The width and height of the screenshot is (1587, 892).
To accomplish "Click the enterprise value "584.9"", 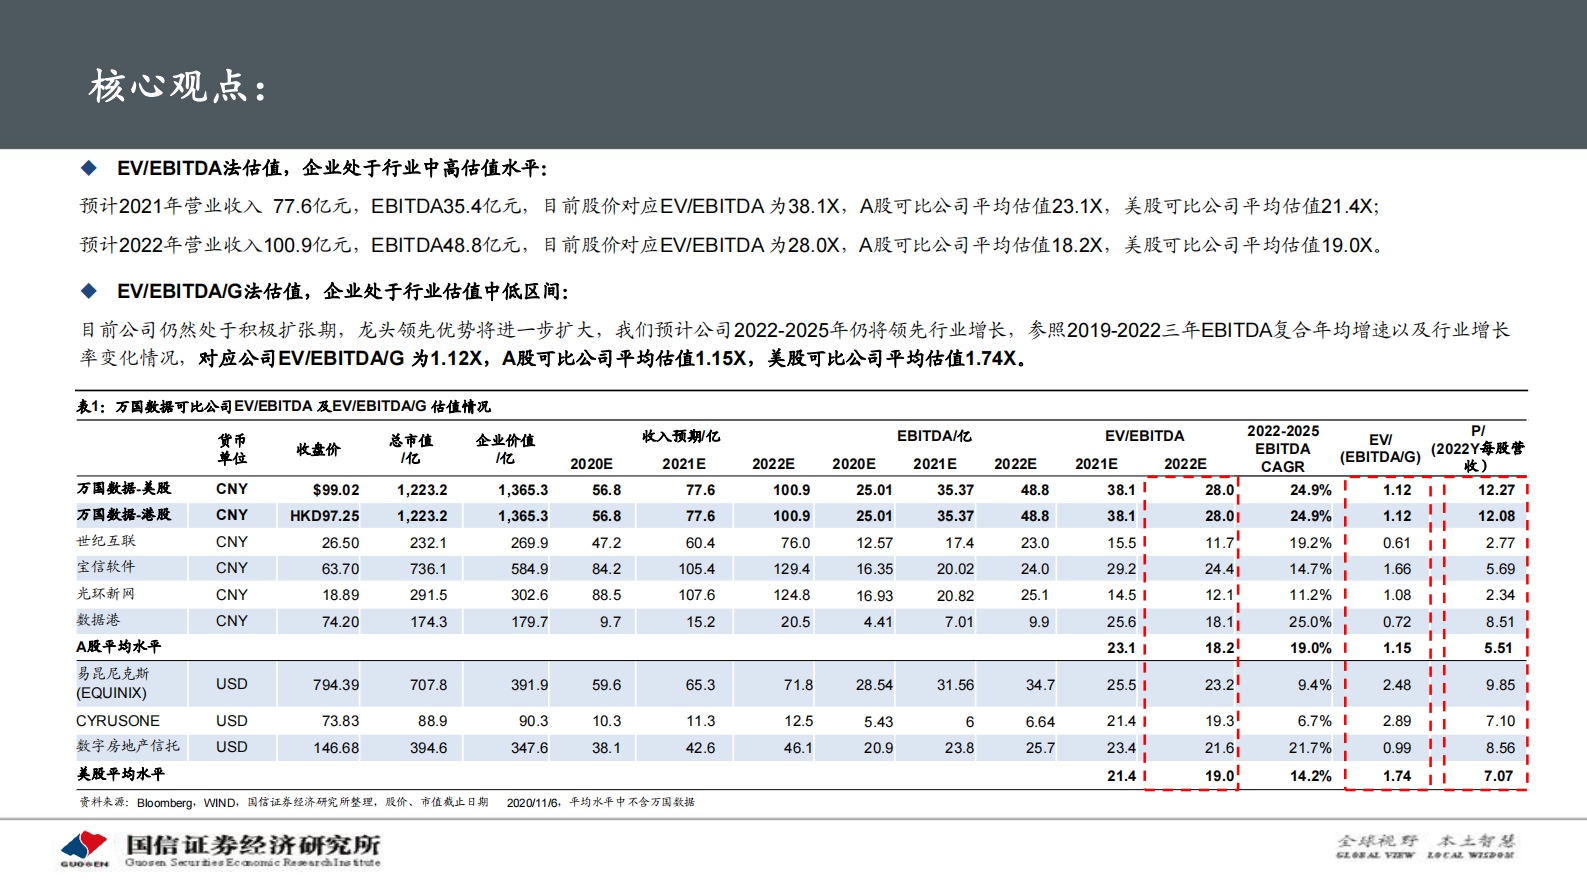I will pyautogui.click(x=529, y=569).
